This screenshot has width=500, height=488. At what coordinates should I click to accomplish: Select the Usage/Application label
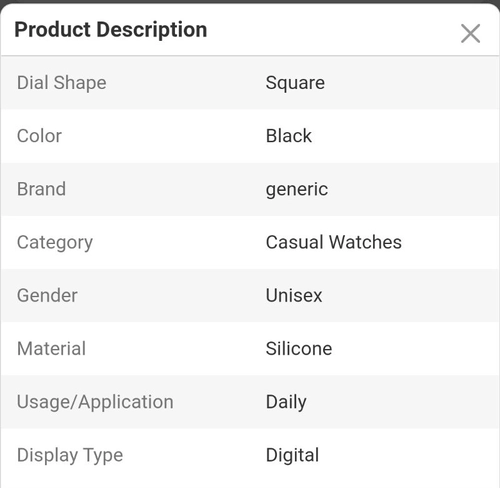pos(95,402)
